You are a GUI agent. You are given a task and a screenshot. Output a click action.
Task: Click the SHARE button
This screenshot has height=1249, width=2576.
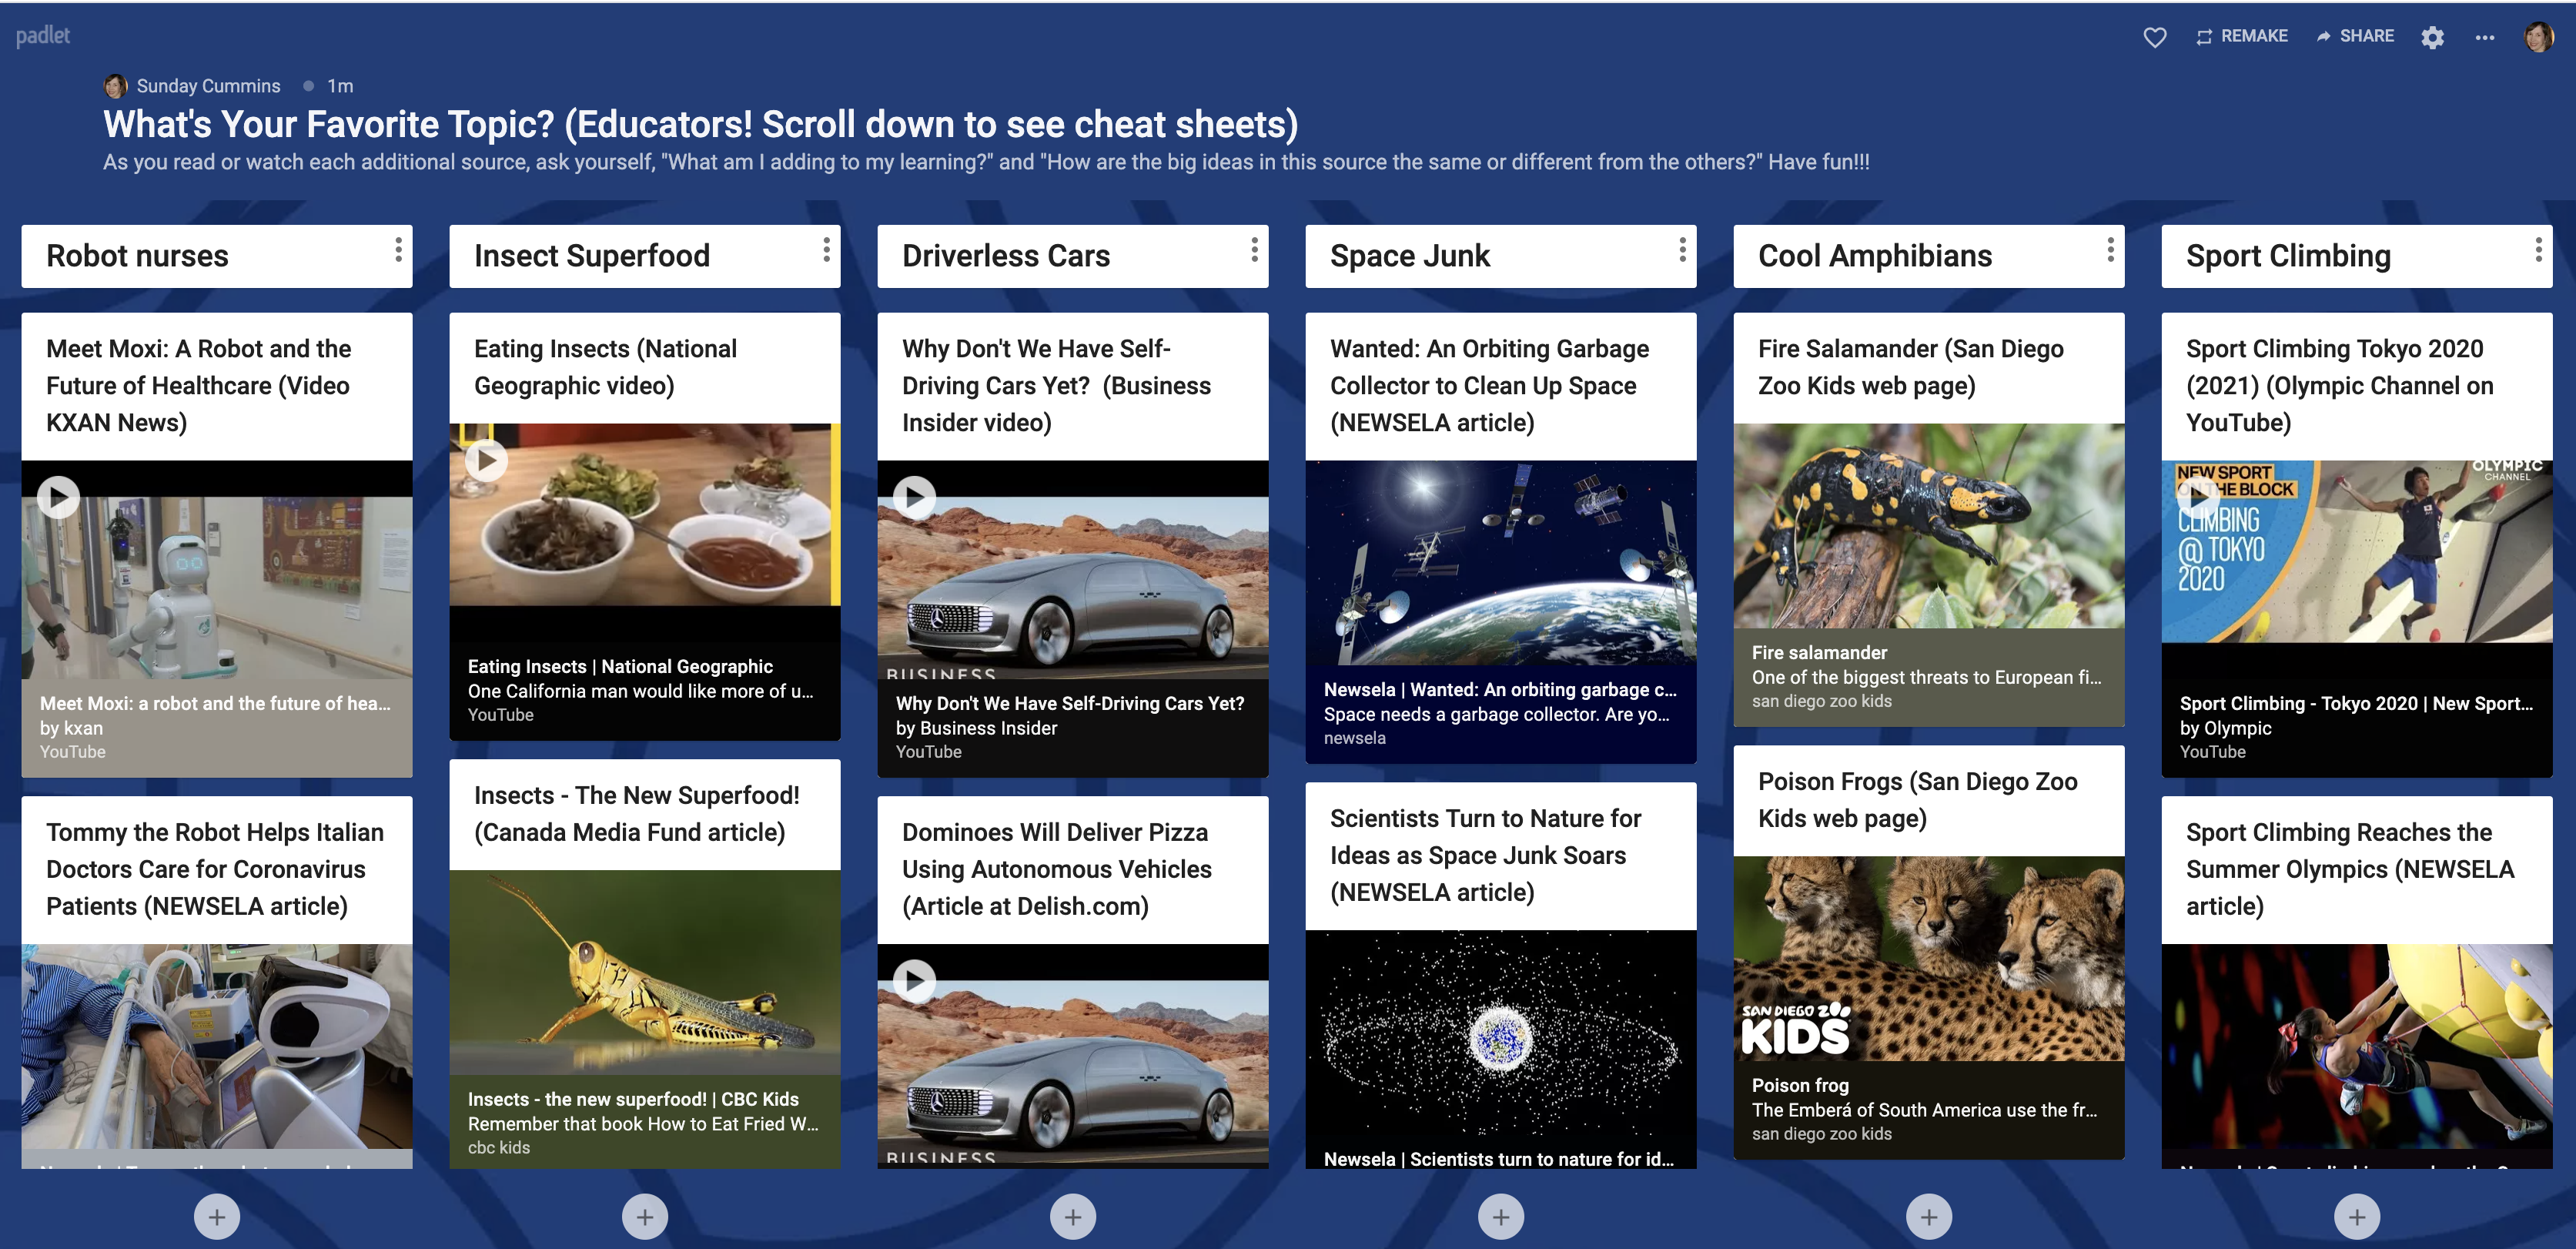click(x=2354, y=36)
